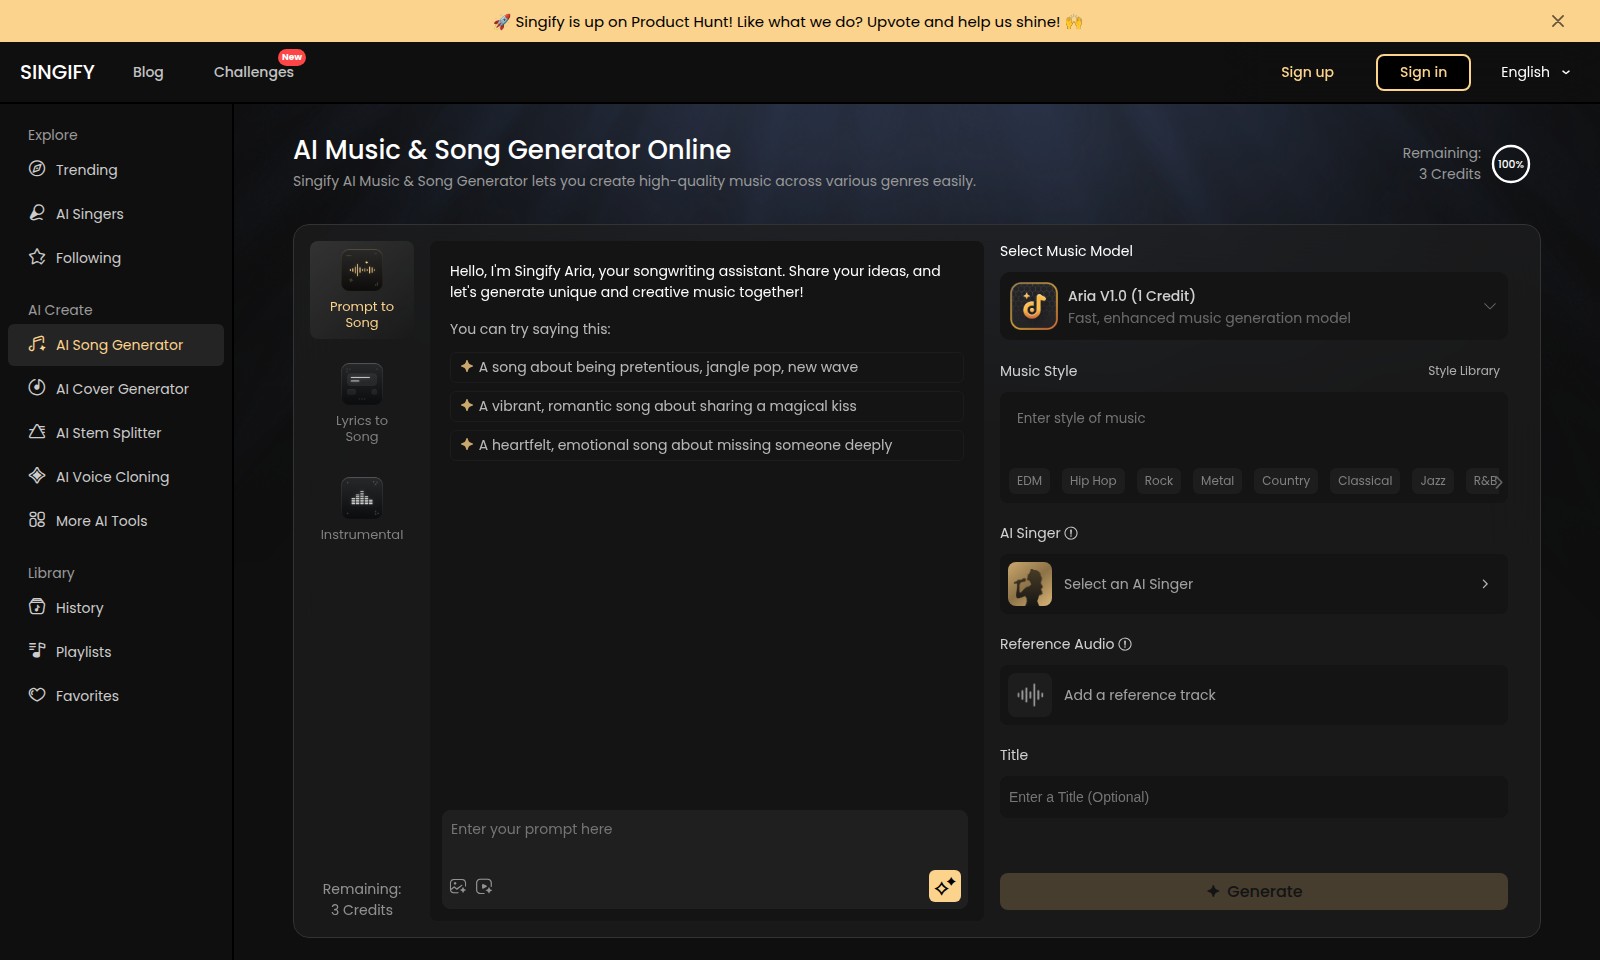Select the EDM style chip

tap(1029, 481)
